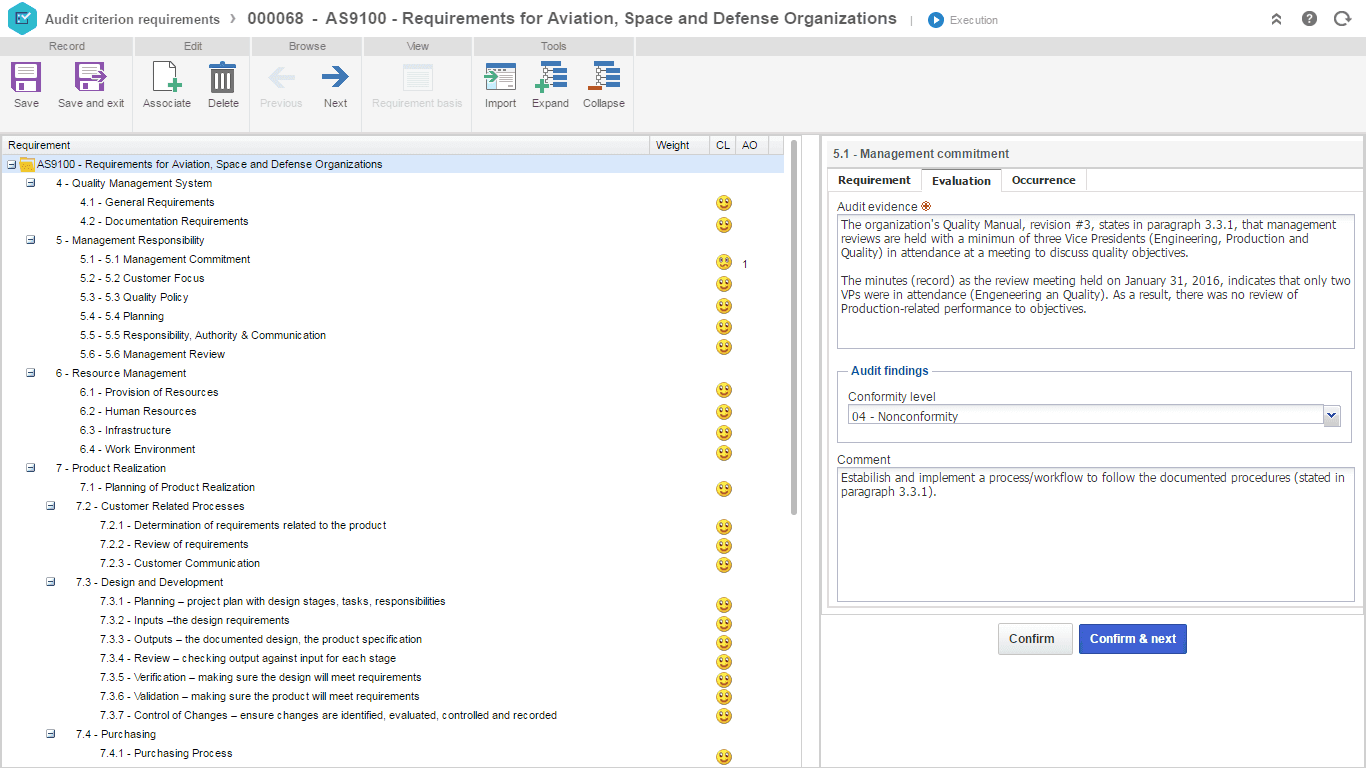Click sad face for 5.1 Management Commitment
The image size is (1366, 768).
(x=724, y=263)
